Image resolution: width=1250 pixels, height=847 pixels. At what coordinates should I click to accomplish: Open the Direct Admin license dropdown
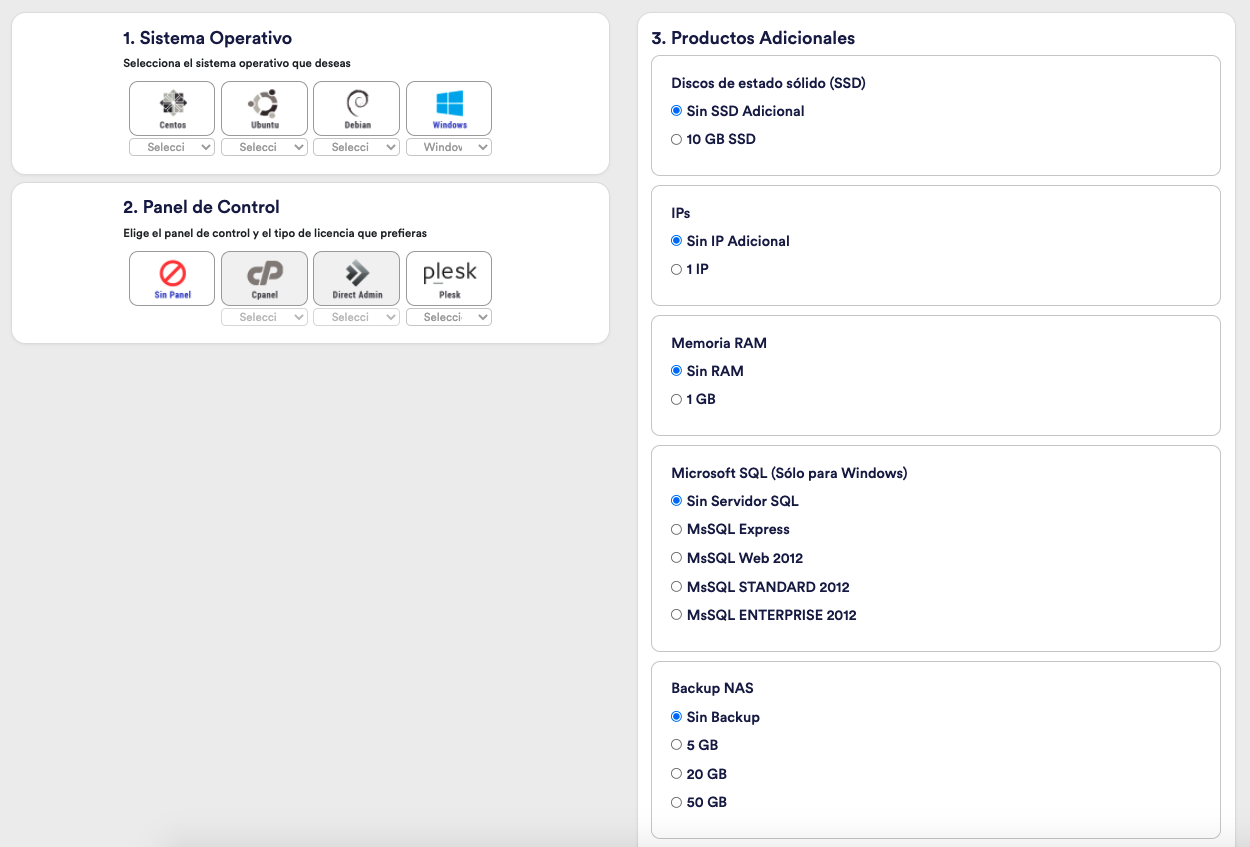[x=356, y=317]
